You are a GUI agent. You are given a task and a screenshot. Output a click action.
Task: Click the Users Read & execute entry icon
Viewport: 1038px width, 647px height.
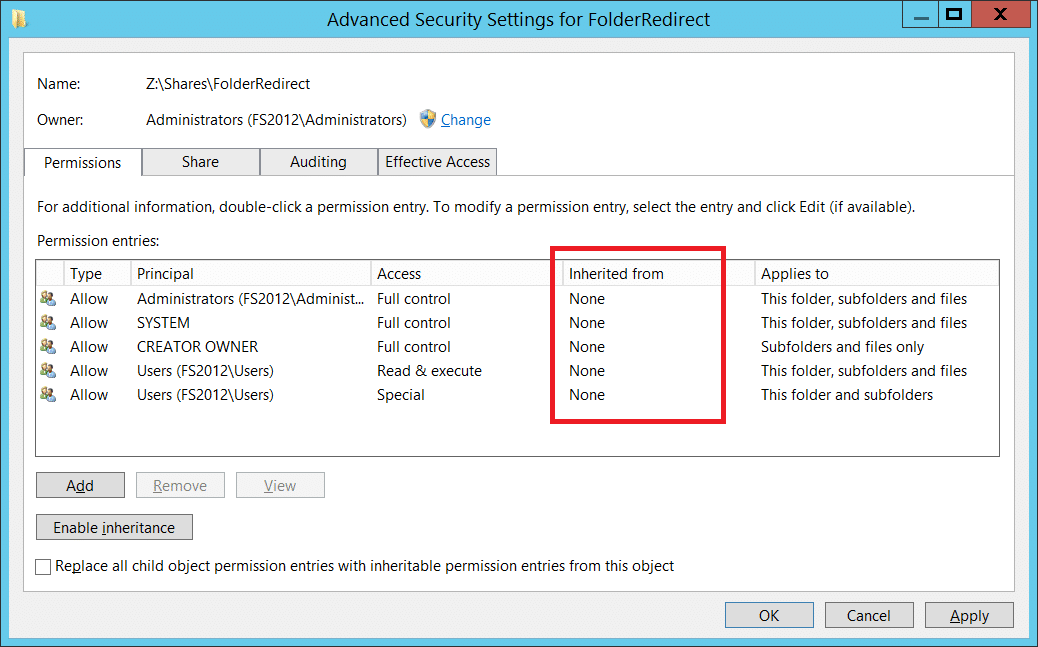pos(48,370)
